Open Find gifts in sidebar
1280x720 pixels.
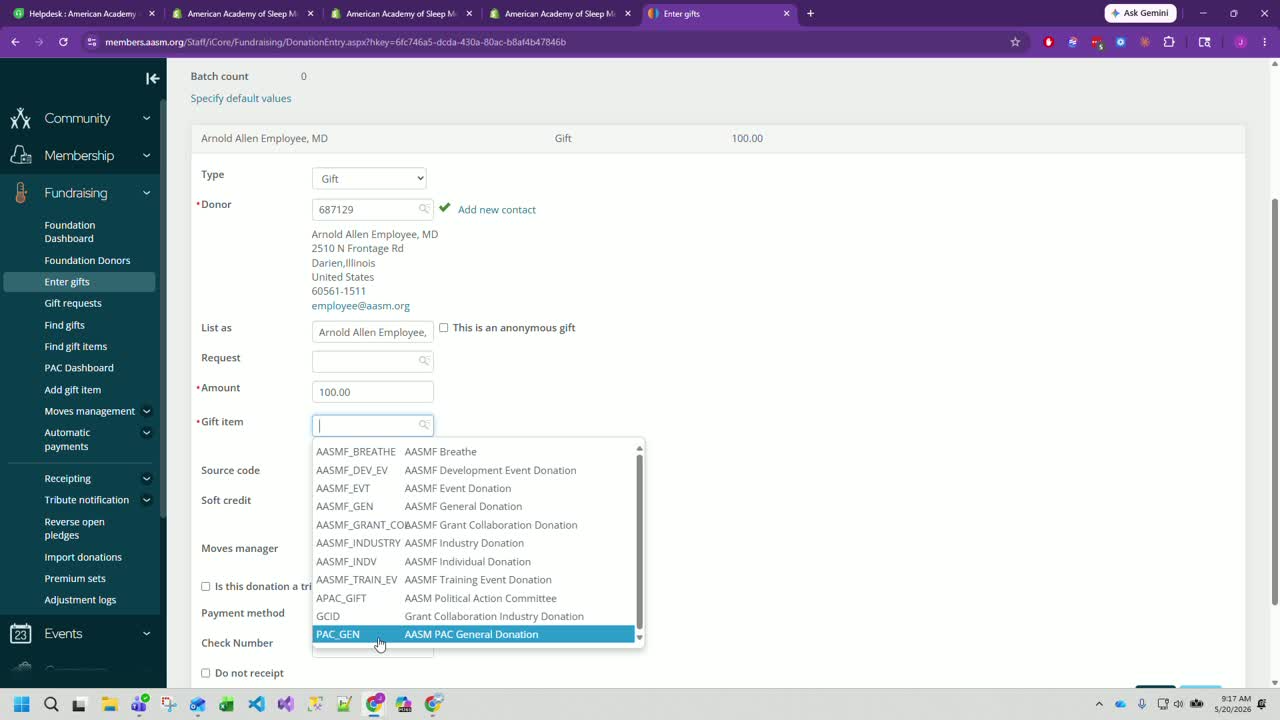64,325
